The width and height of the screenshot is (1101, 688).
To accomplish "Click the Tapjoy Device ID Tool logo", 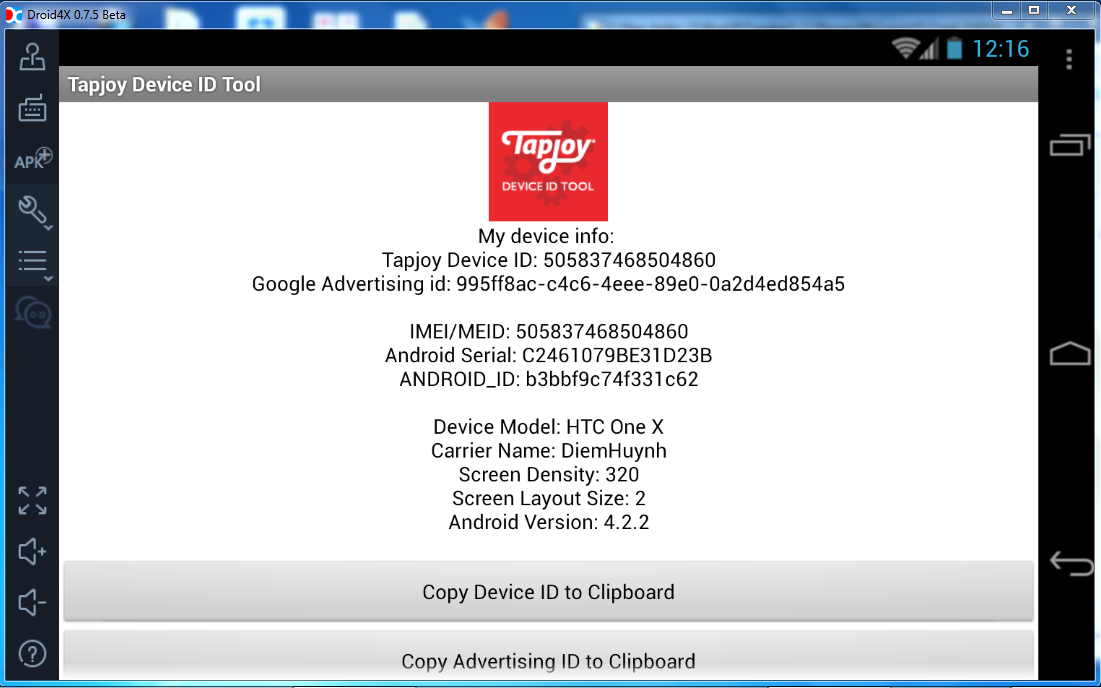I will pos(548,161).
